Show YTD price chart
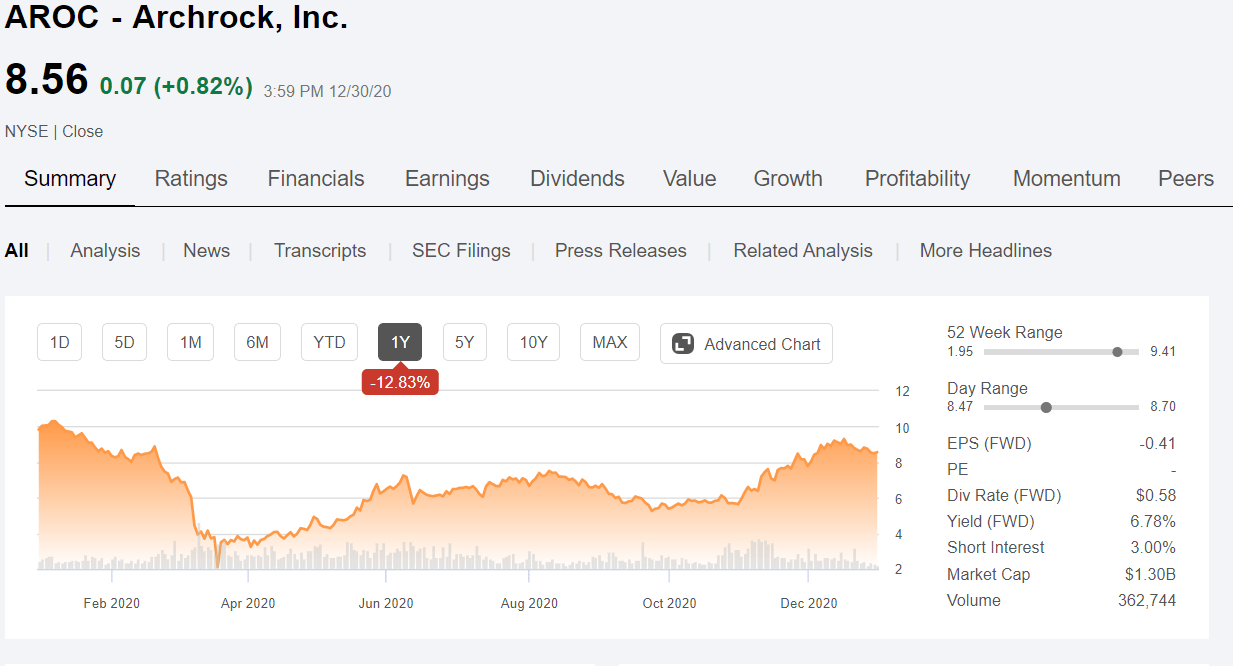Screen dimensions: 1233x666 329,343
